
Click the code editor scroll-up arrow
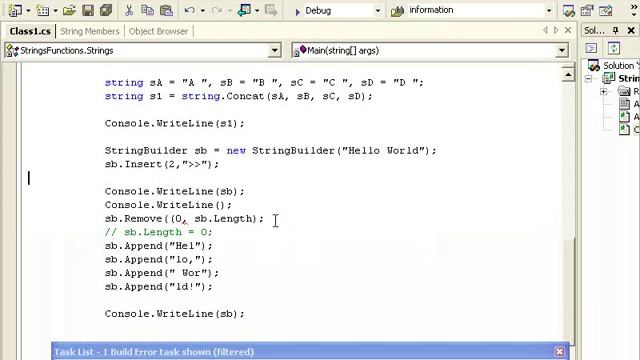(568, 75)
